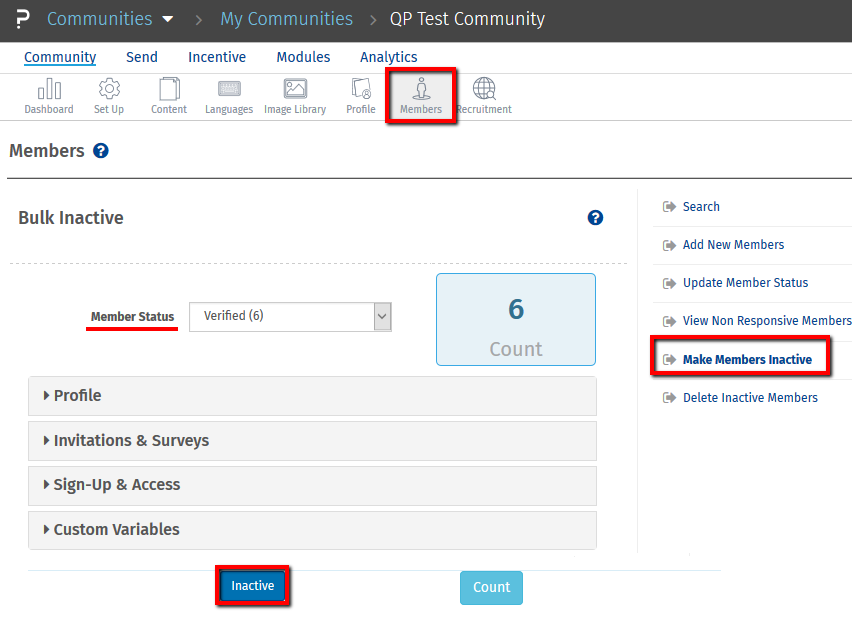Switch to the Incentive tab
The width and height of the screenshot is (852, 624).
pos(217,57)
